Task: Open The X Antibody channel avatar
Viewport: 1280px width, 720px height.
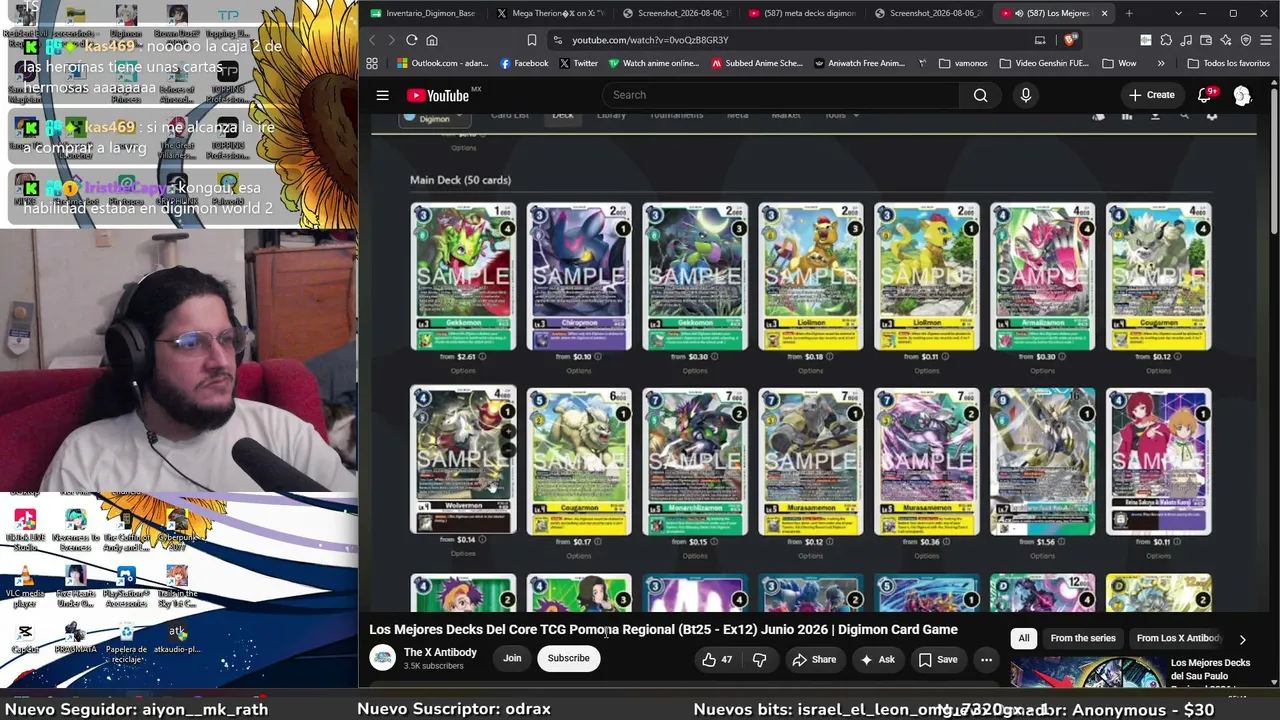Action: tap(382, 658)
